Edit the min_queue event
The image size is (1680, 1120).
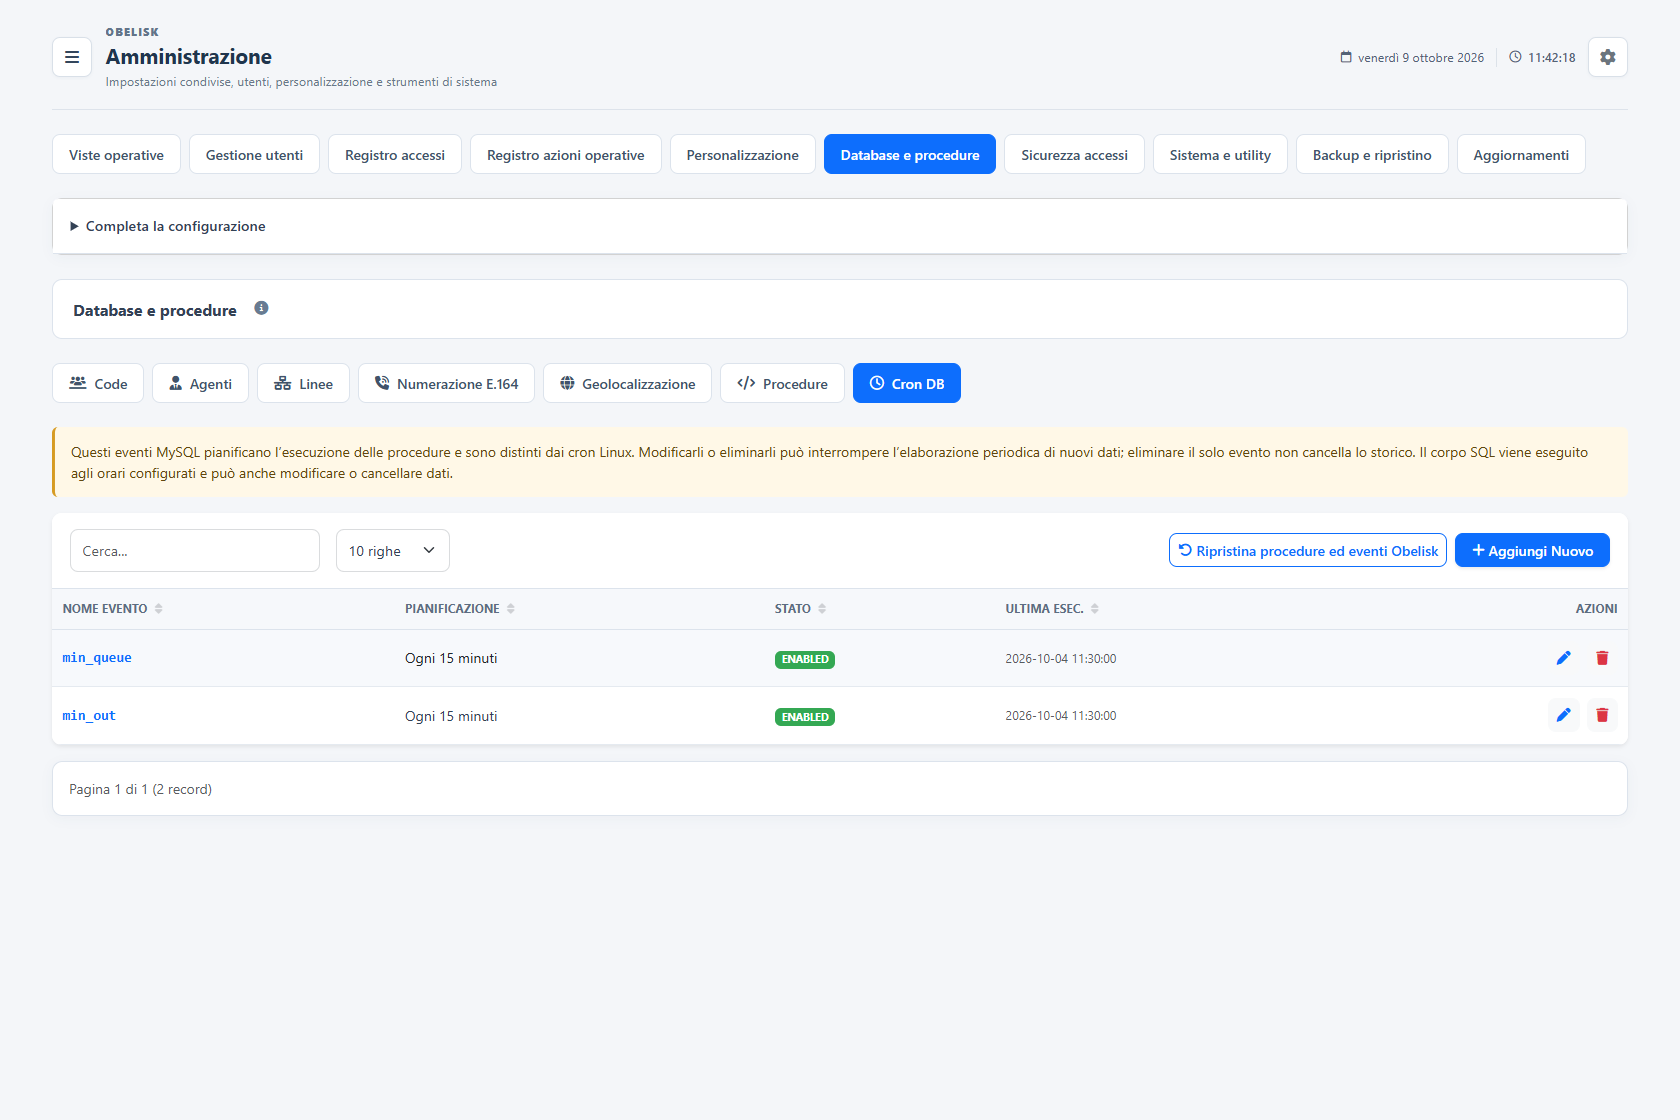(1563, 658)
